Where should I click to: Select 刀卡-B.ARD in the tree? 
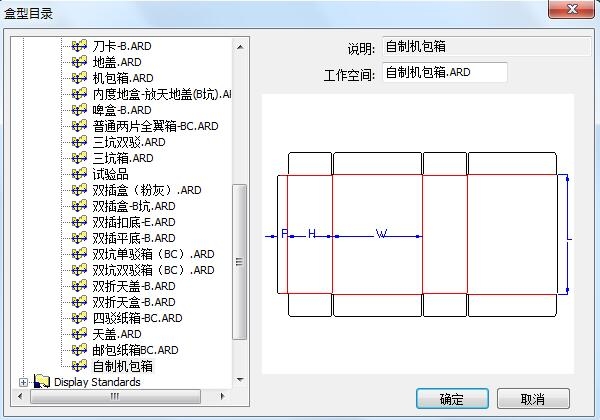(122, 46)
